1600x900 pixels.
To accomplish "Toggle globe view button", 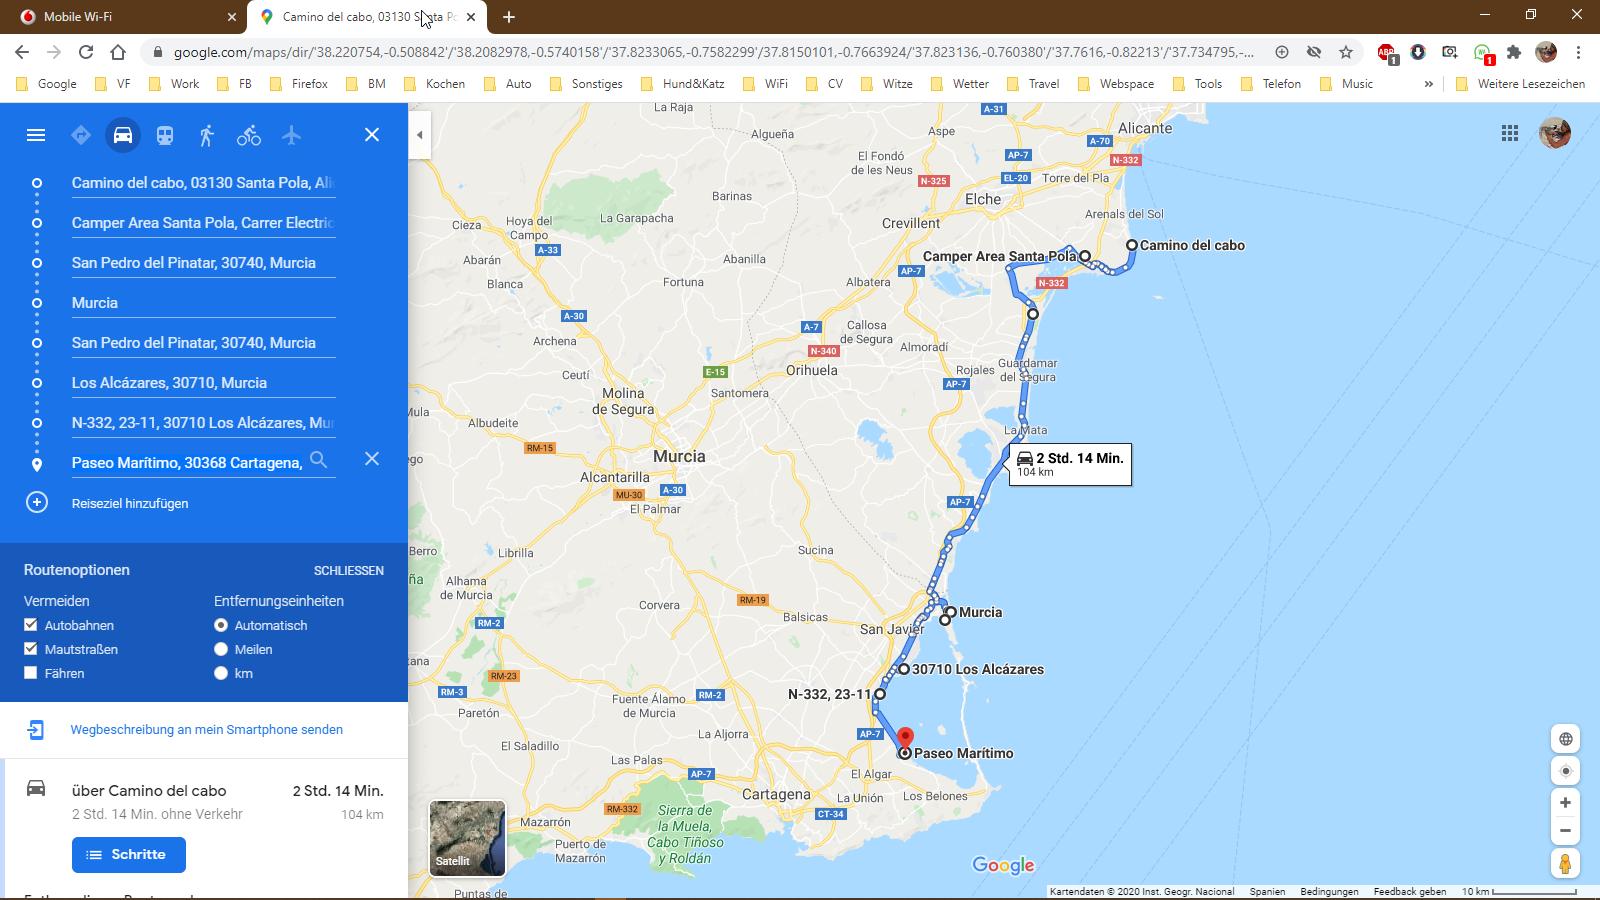I will tap(1566, 739).
